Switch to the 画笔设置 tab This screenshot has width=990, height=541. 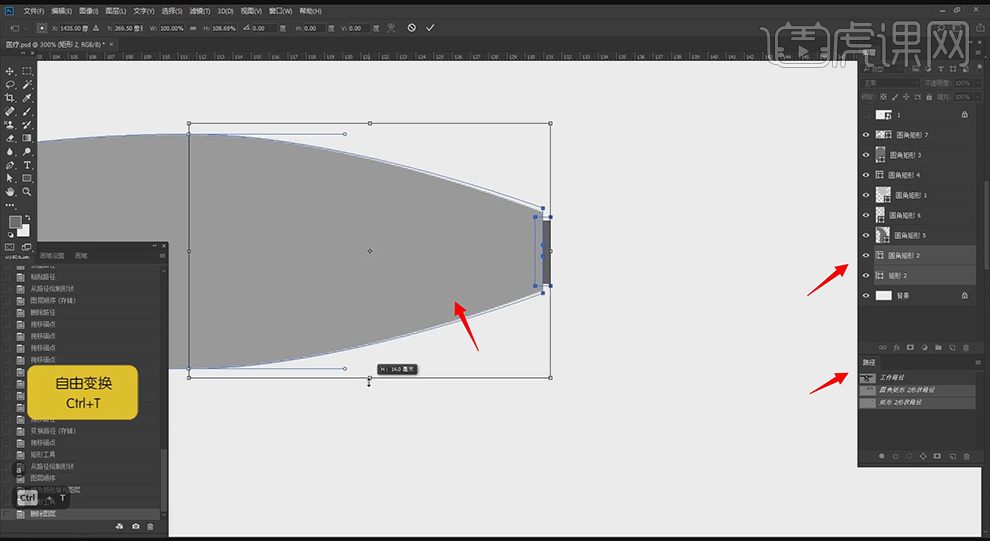coord(52,256)
